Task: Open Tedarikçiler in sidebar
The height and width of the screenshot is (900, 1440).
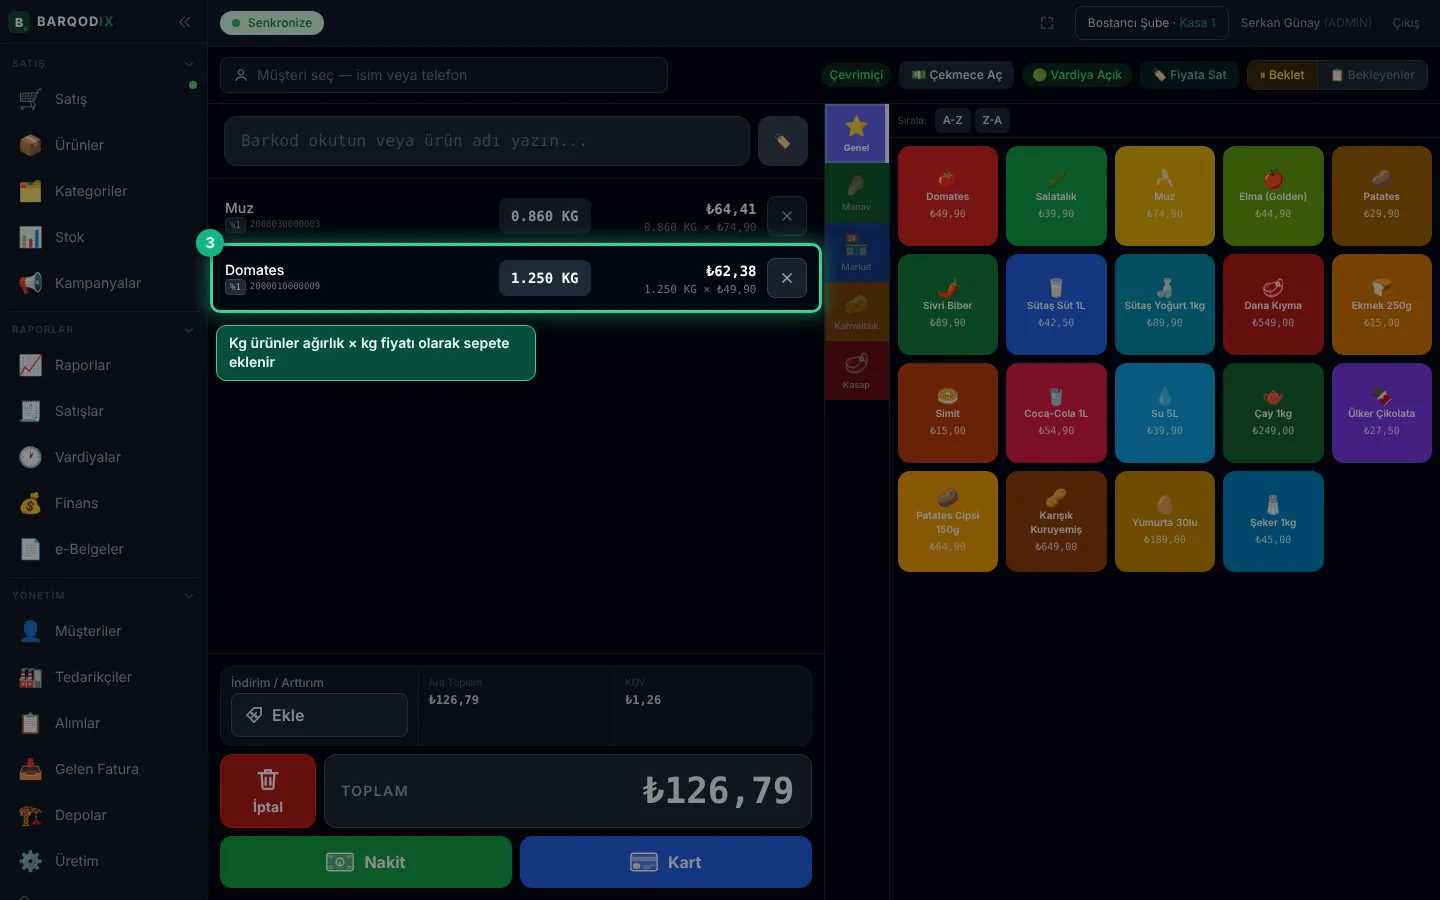Action: coord(104,677)
